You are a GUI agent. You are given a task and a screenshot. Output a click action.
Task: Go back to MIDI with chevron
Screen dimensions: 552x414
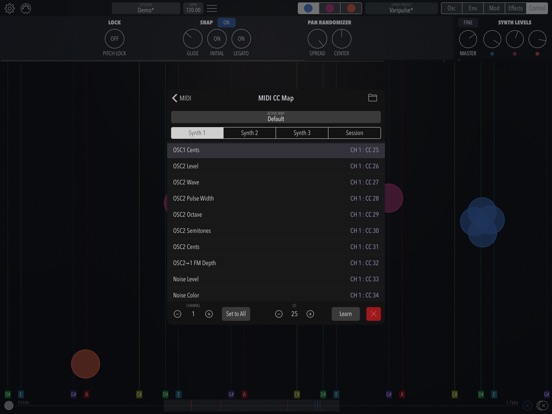[182, 98]
